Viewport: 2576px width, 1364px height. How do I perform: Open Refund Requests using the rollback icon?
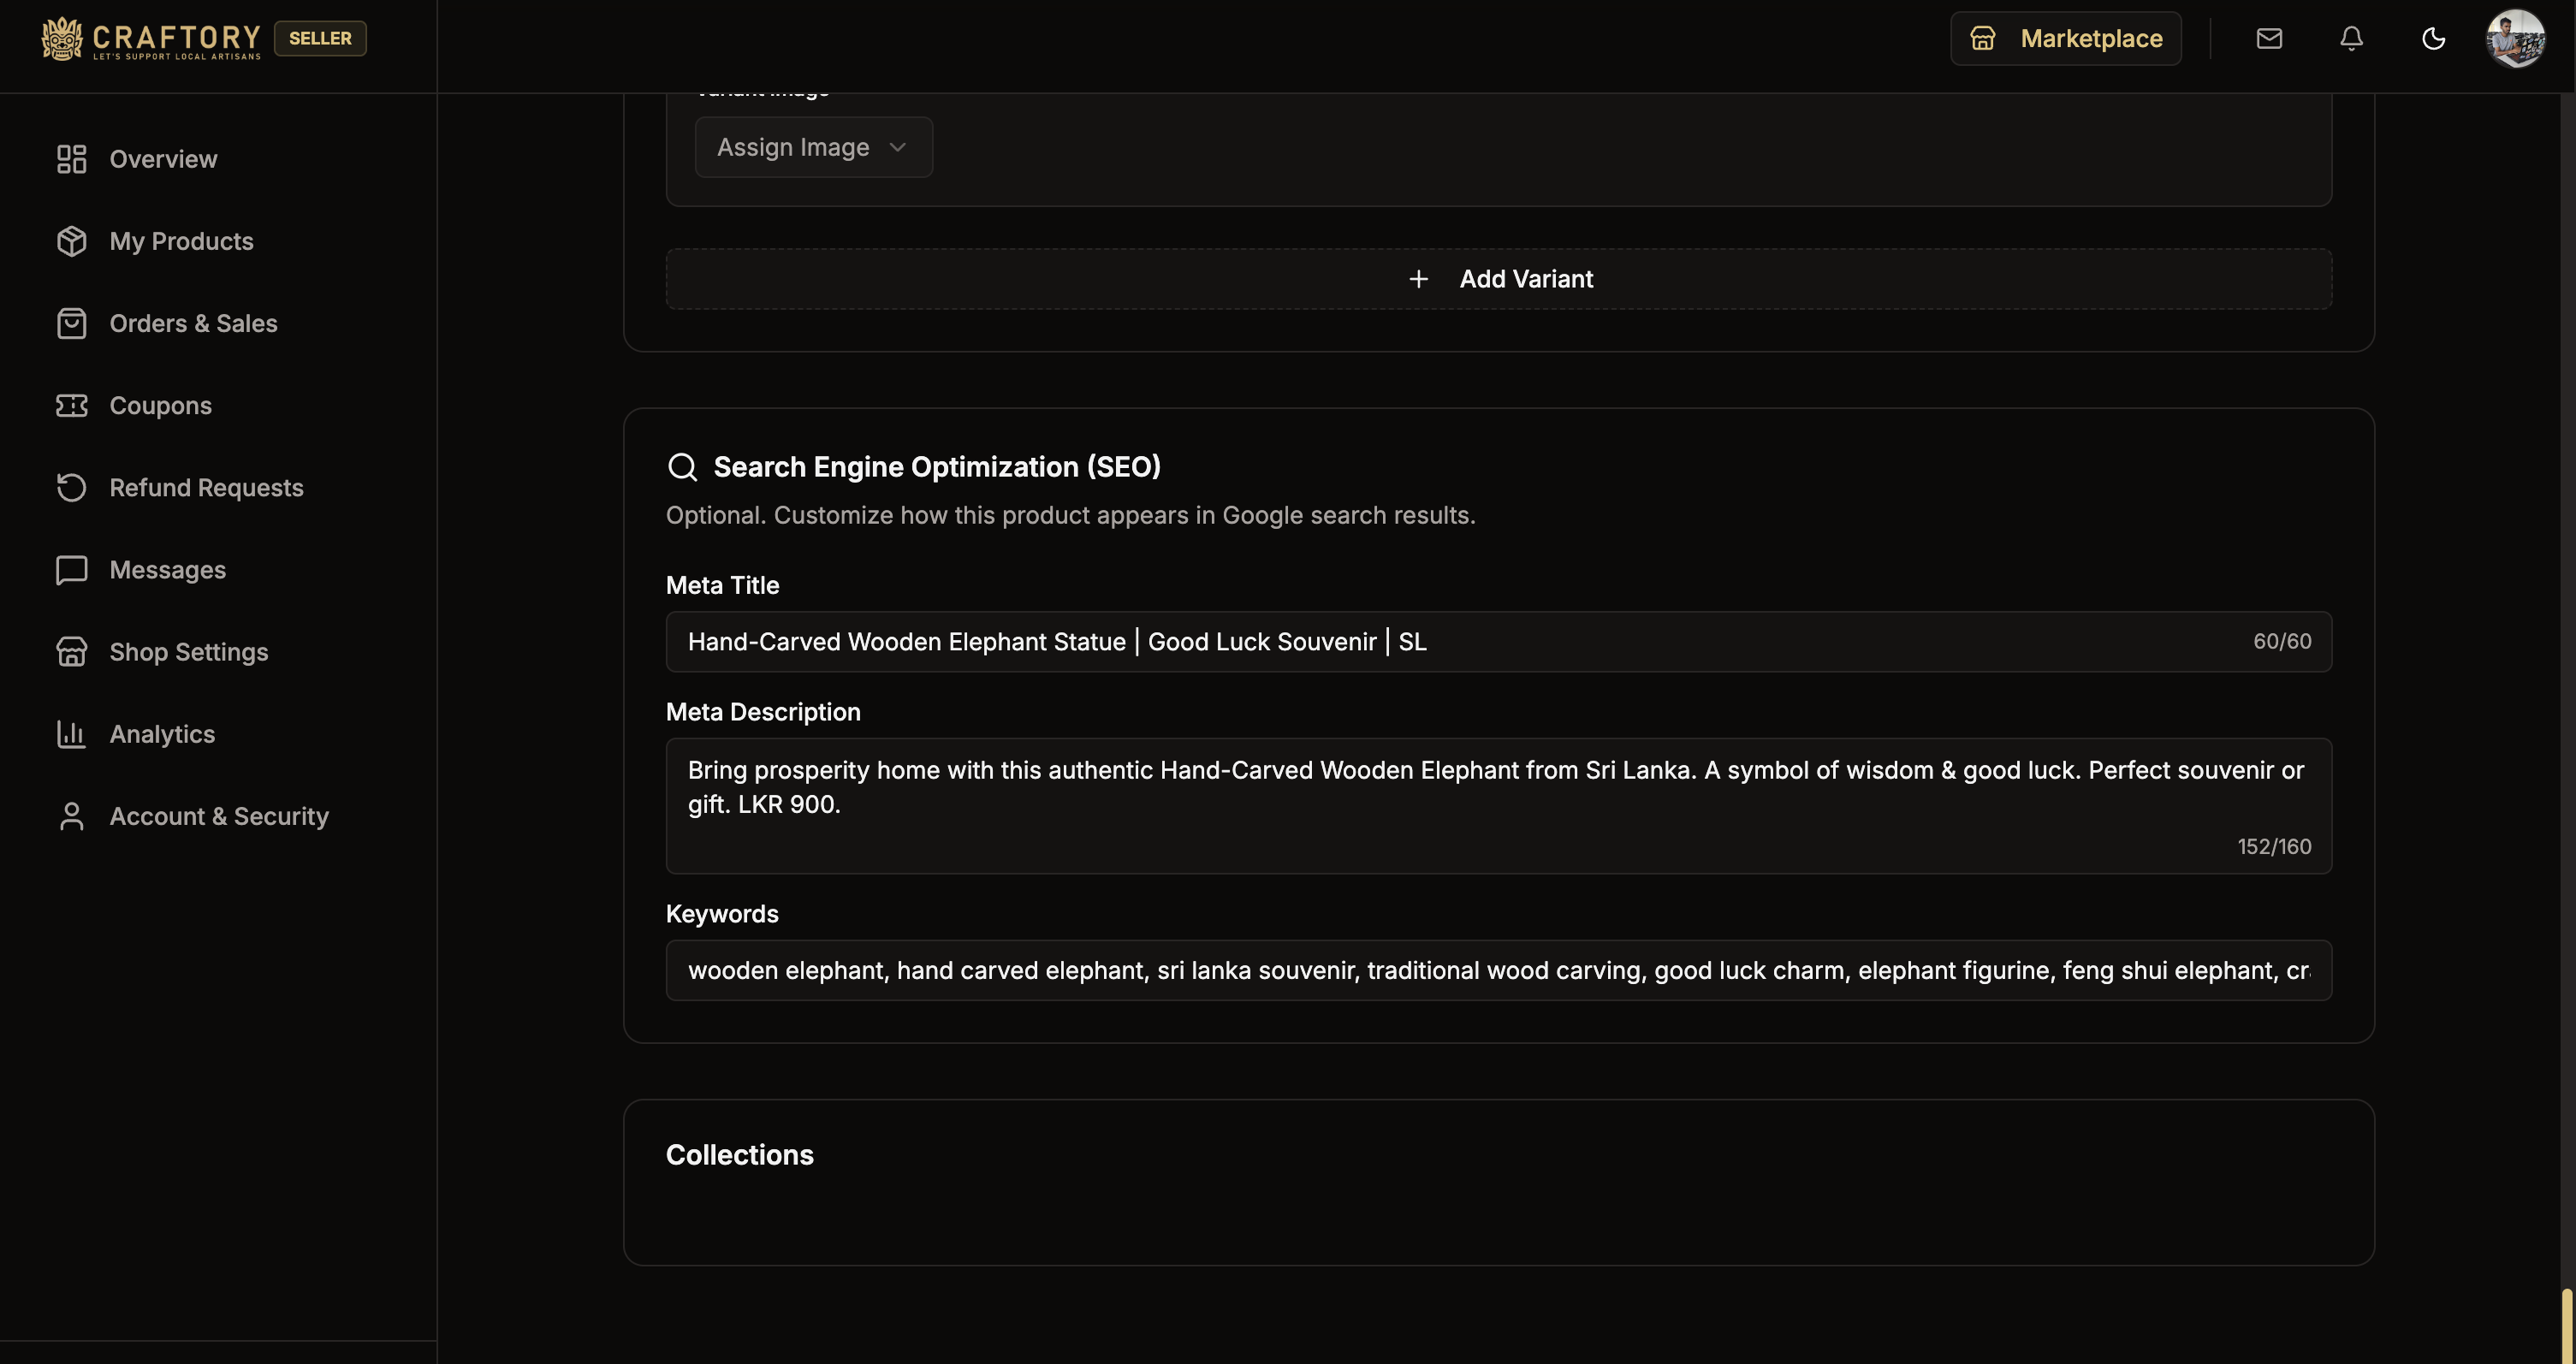coord(70,487)
